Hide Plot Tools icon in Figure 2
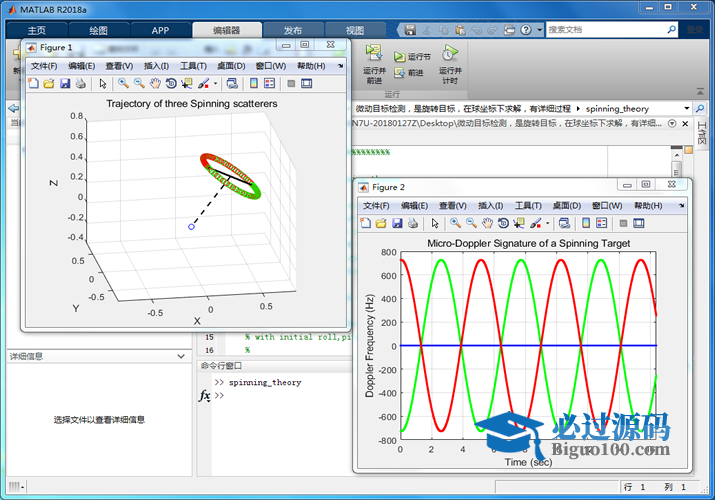The height and width of the screenshot is (500, 715). click(x=623, y=223)
